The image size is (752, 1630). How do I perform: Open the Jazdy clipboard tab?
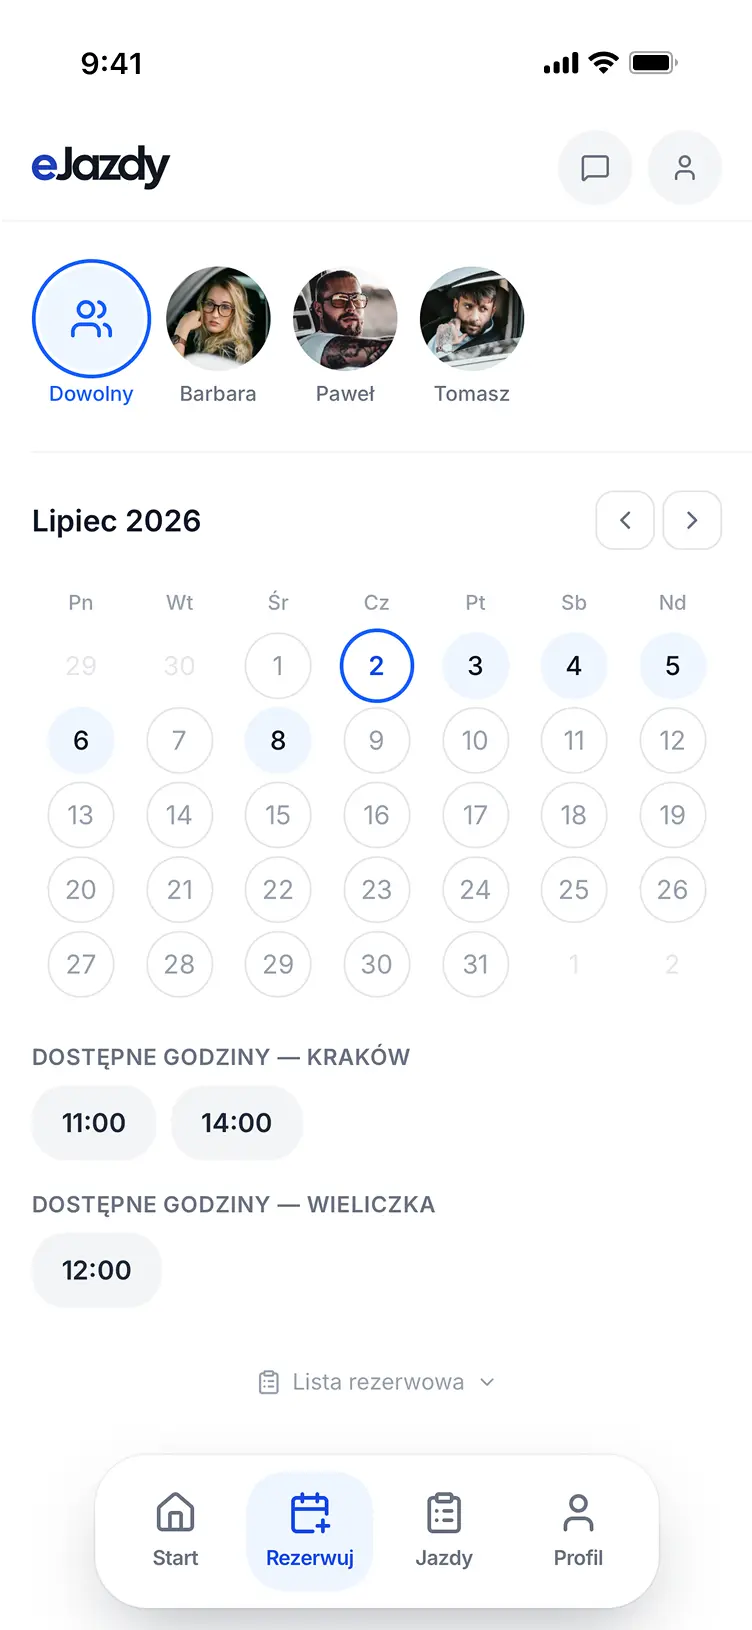pos(444,1531)
